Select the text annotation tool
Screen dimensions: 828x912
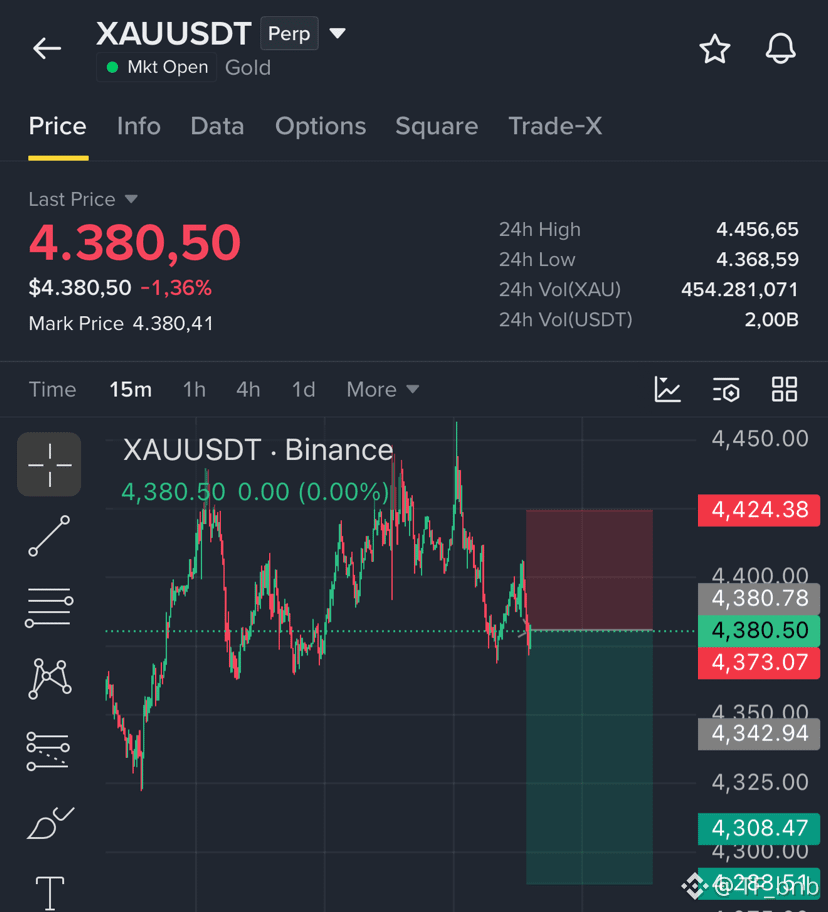tap(50, 893)
